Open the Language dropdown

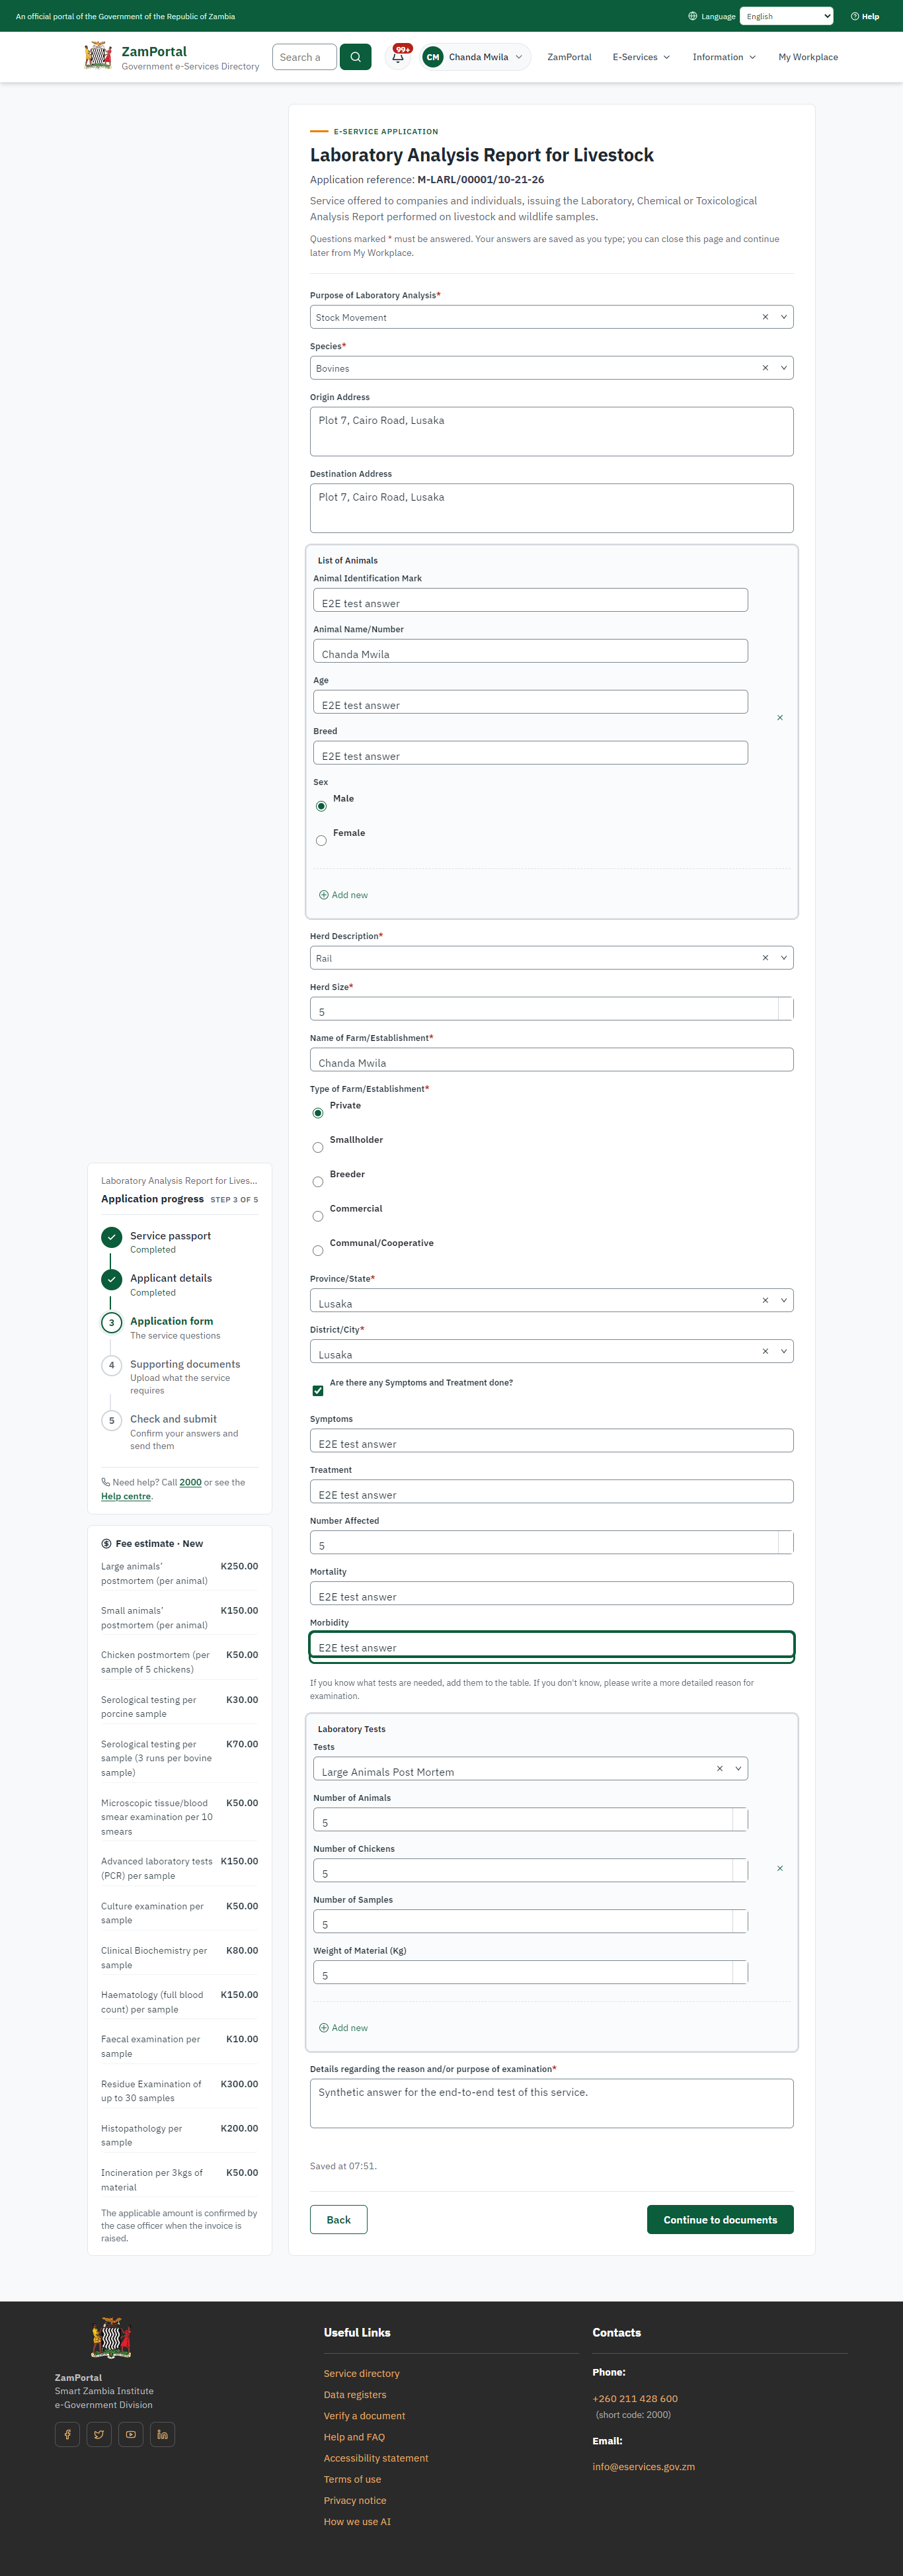787,16
